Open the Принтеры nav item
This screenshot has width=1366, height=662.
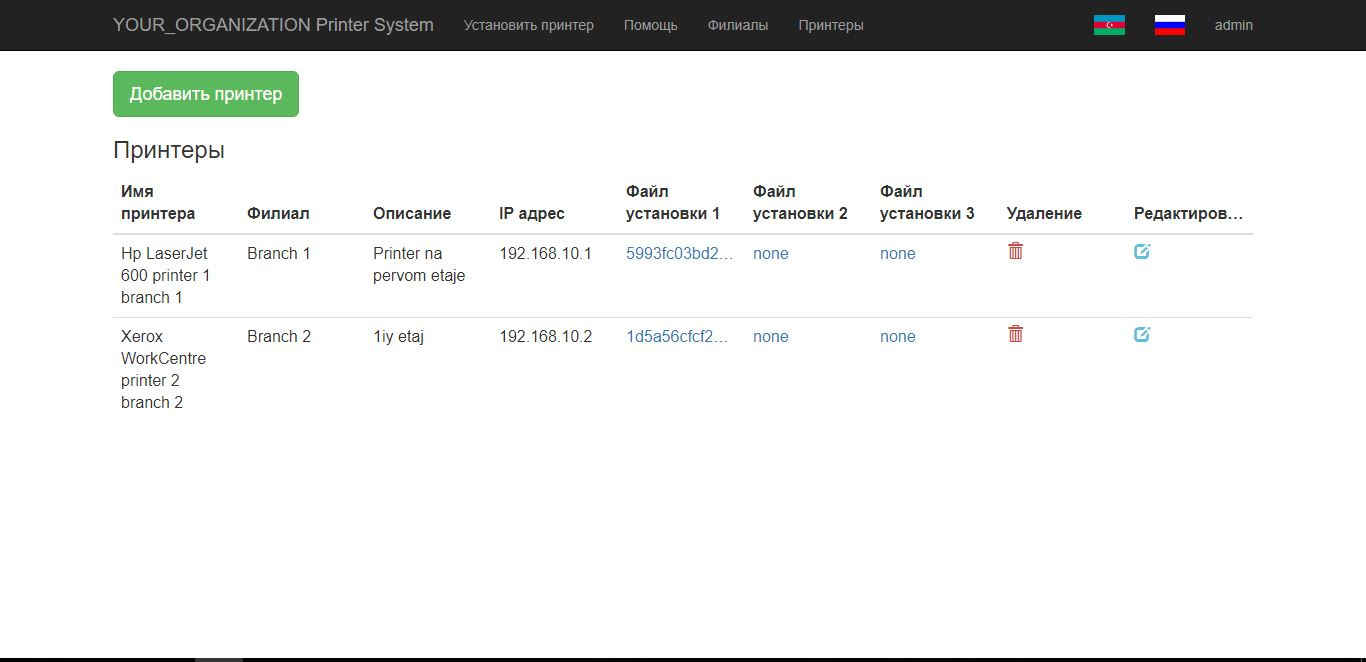(x=831, y=25)
